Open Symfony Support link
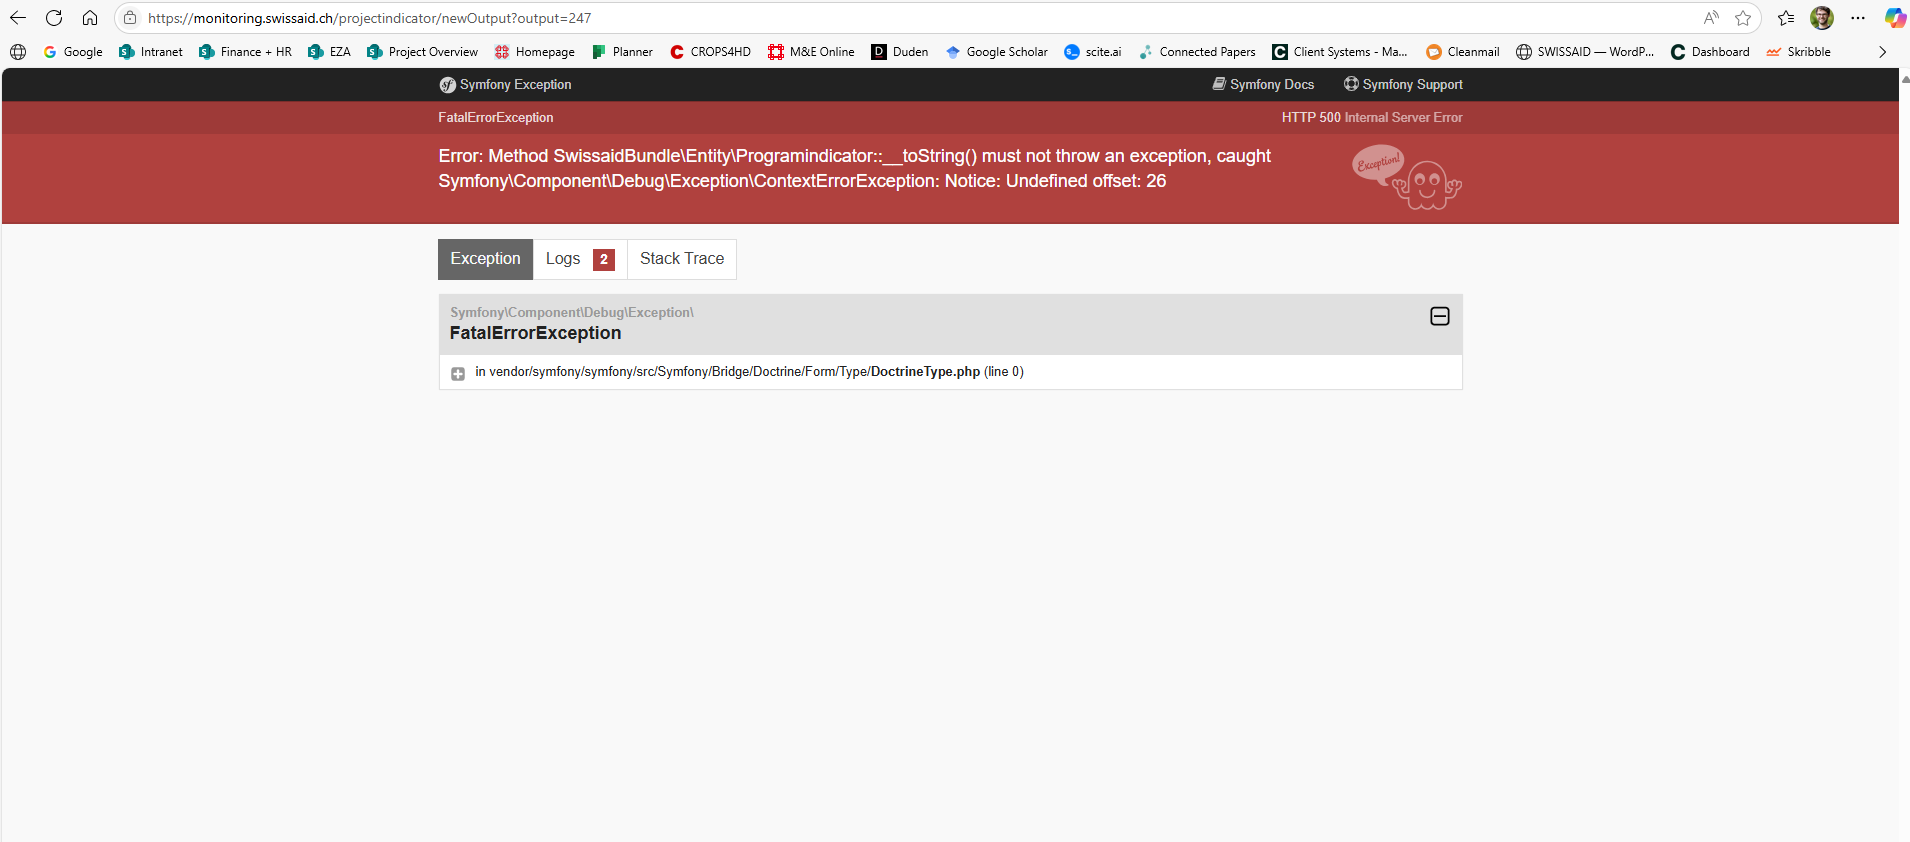Image resolution: width=1910 pixels, height=842 pixels. (1403, 85)
